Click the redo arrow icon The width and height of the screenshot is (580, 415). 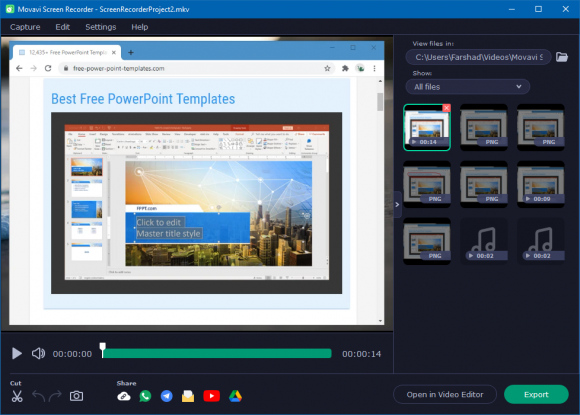pyautogui.click(x=55, y=396)
